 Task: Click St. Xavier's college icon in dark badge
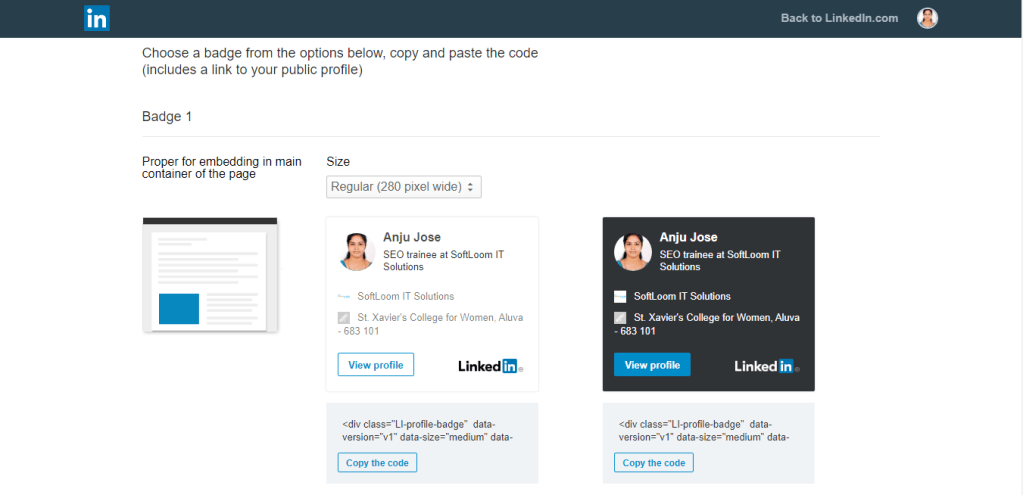tap(620, 318)
